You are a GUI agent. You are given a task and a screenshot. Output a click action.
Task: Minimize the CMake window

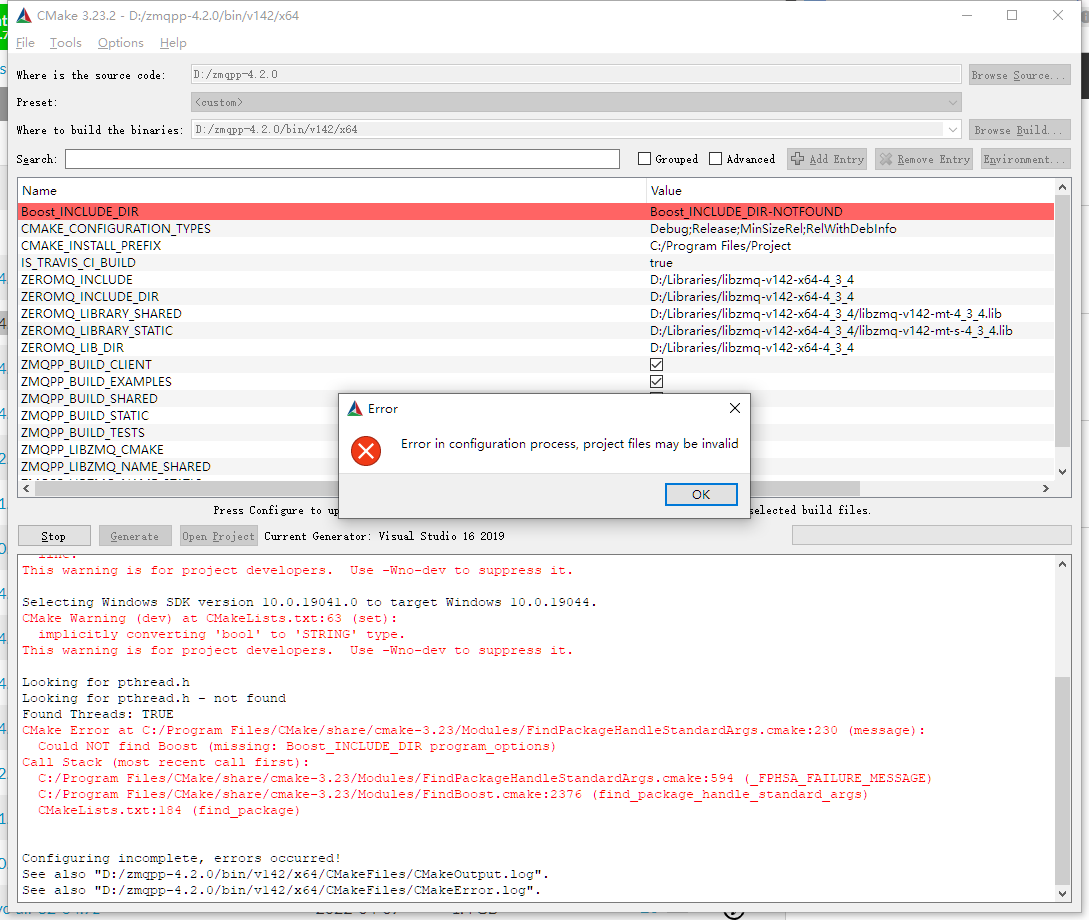click(967, 15)
